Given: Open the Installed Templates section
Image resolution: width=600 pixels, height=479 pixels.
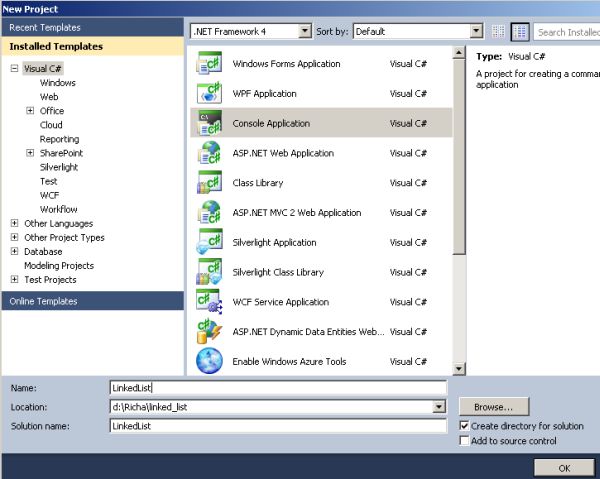Looking at the screenshot, I should tap(92, 46).
